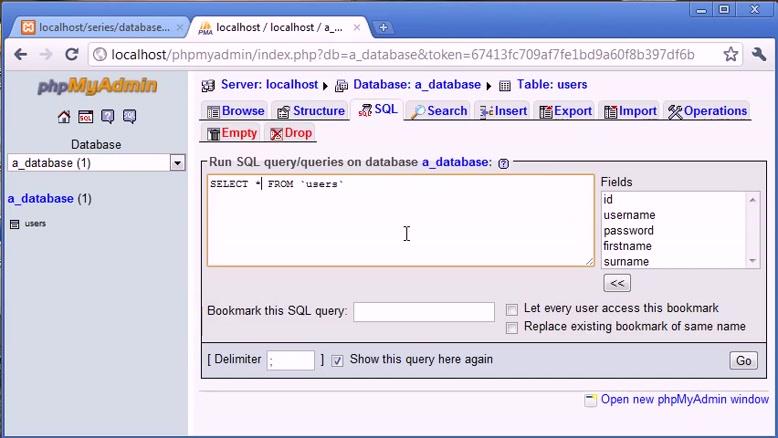Click Fields list scroll down arrow
The image size is (778, 438).
point(753,261)
